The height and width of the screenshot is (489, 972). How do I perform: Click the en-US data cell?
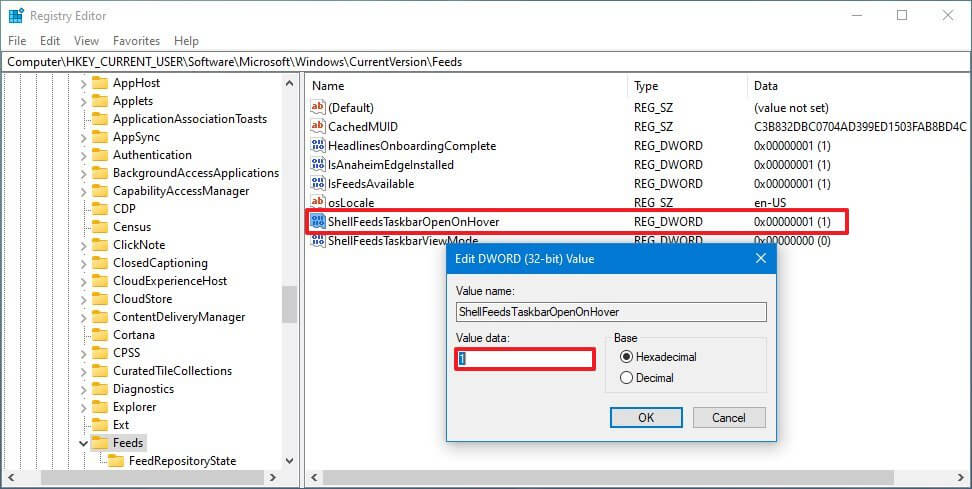[x=771, y=203]
